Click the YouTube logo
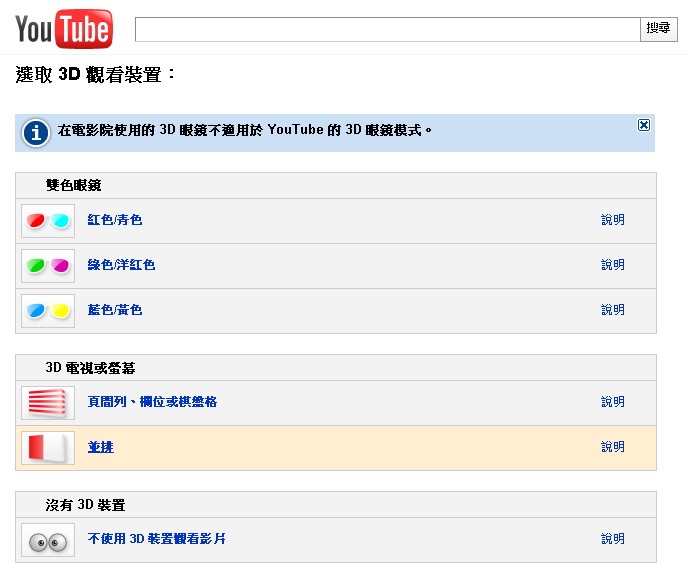The width and height of the screenshot is (688, 570). point(64,29)
